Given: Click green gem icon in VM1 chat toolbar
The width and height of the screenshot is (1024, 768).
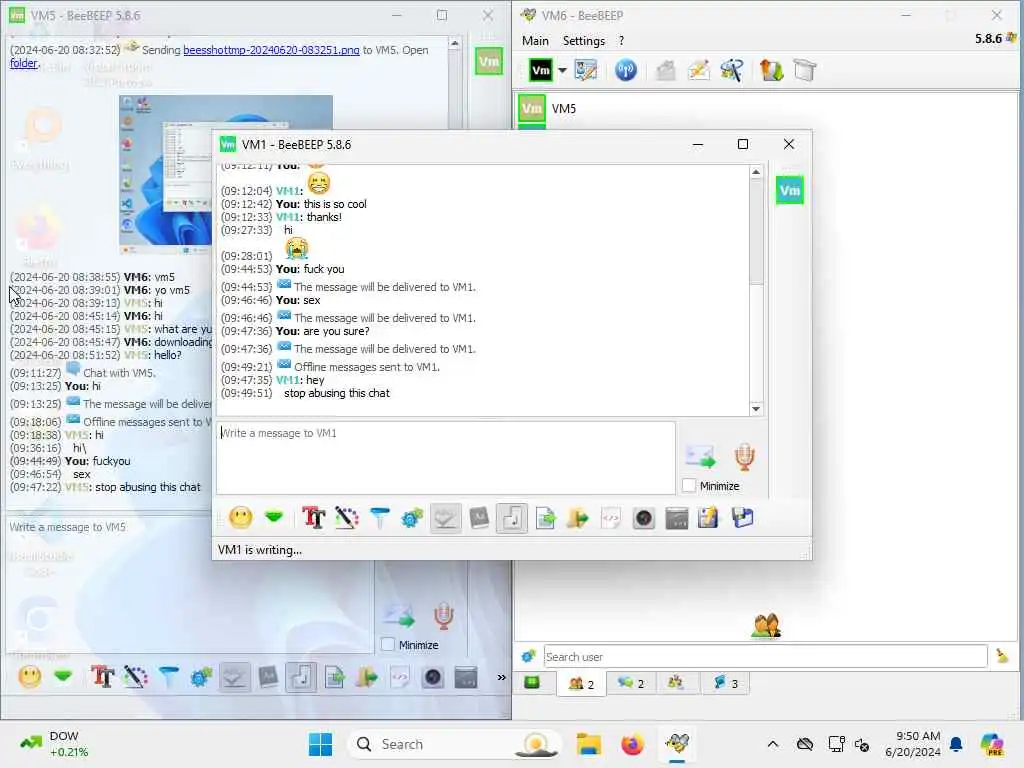Looking at the screenshot, I should click(274, 518).
